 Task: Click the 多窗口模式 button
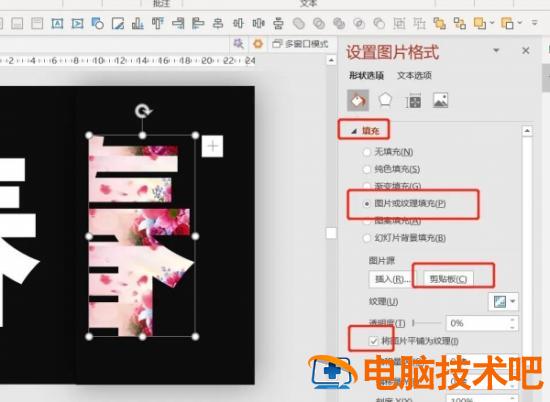[x=301, y=44]
